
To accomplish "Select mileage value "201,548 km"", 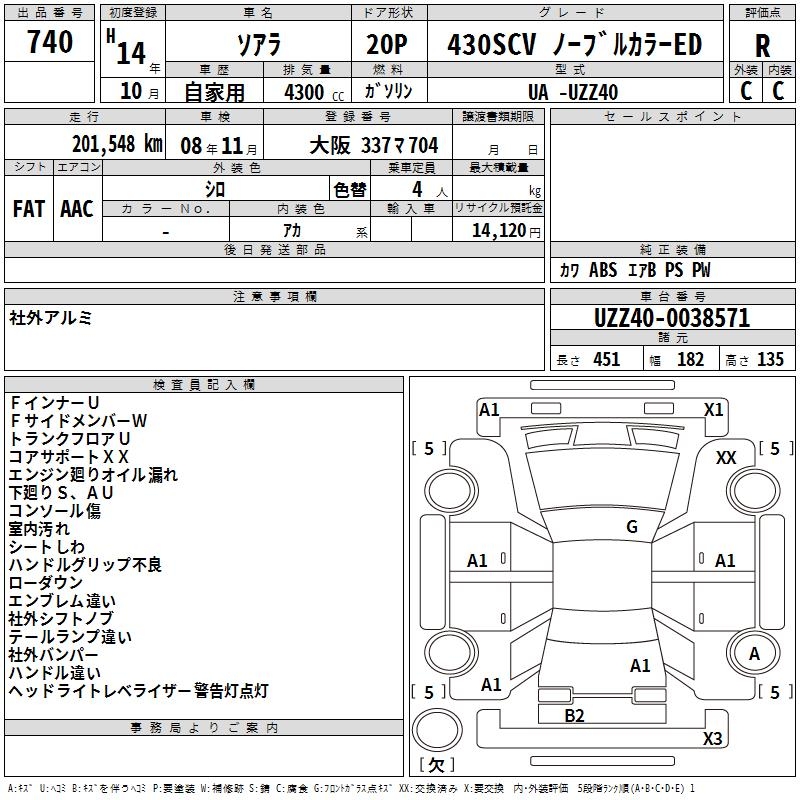I will click(117, 144).
